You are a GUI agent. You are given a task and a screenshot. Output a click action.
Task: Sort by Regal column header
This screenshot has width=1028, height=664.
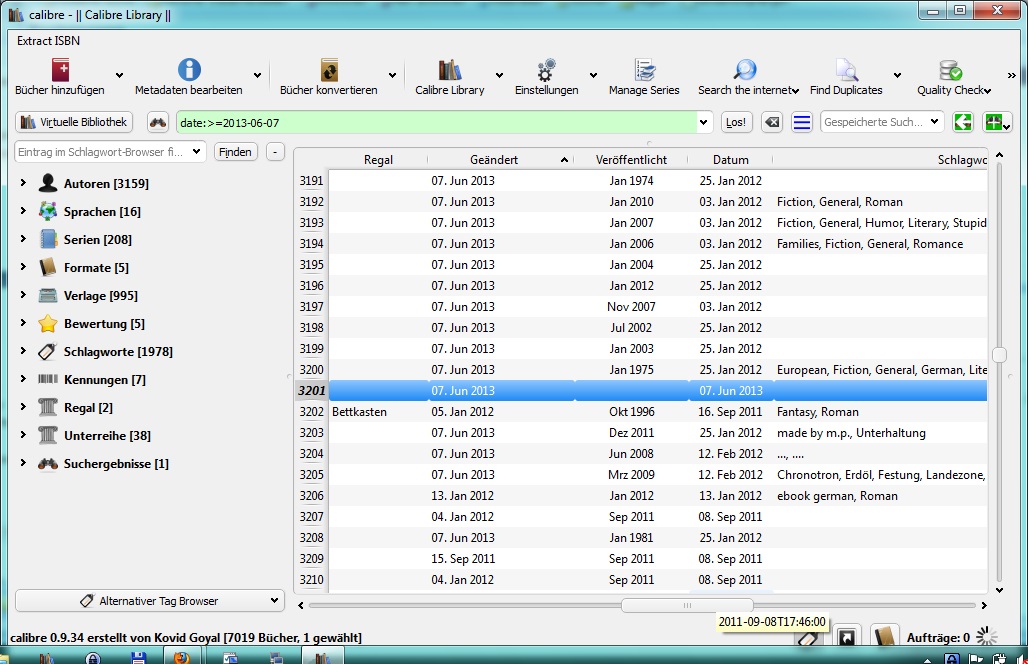(x=378, y=159)
